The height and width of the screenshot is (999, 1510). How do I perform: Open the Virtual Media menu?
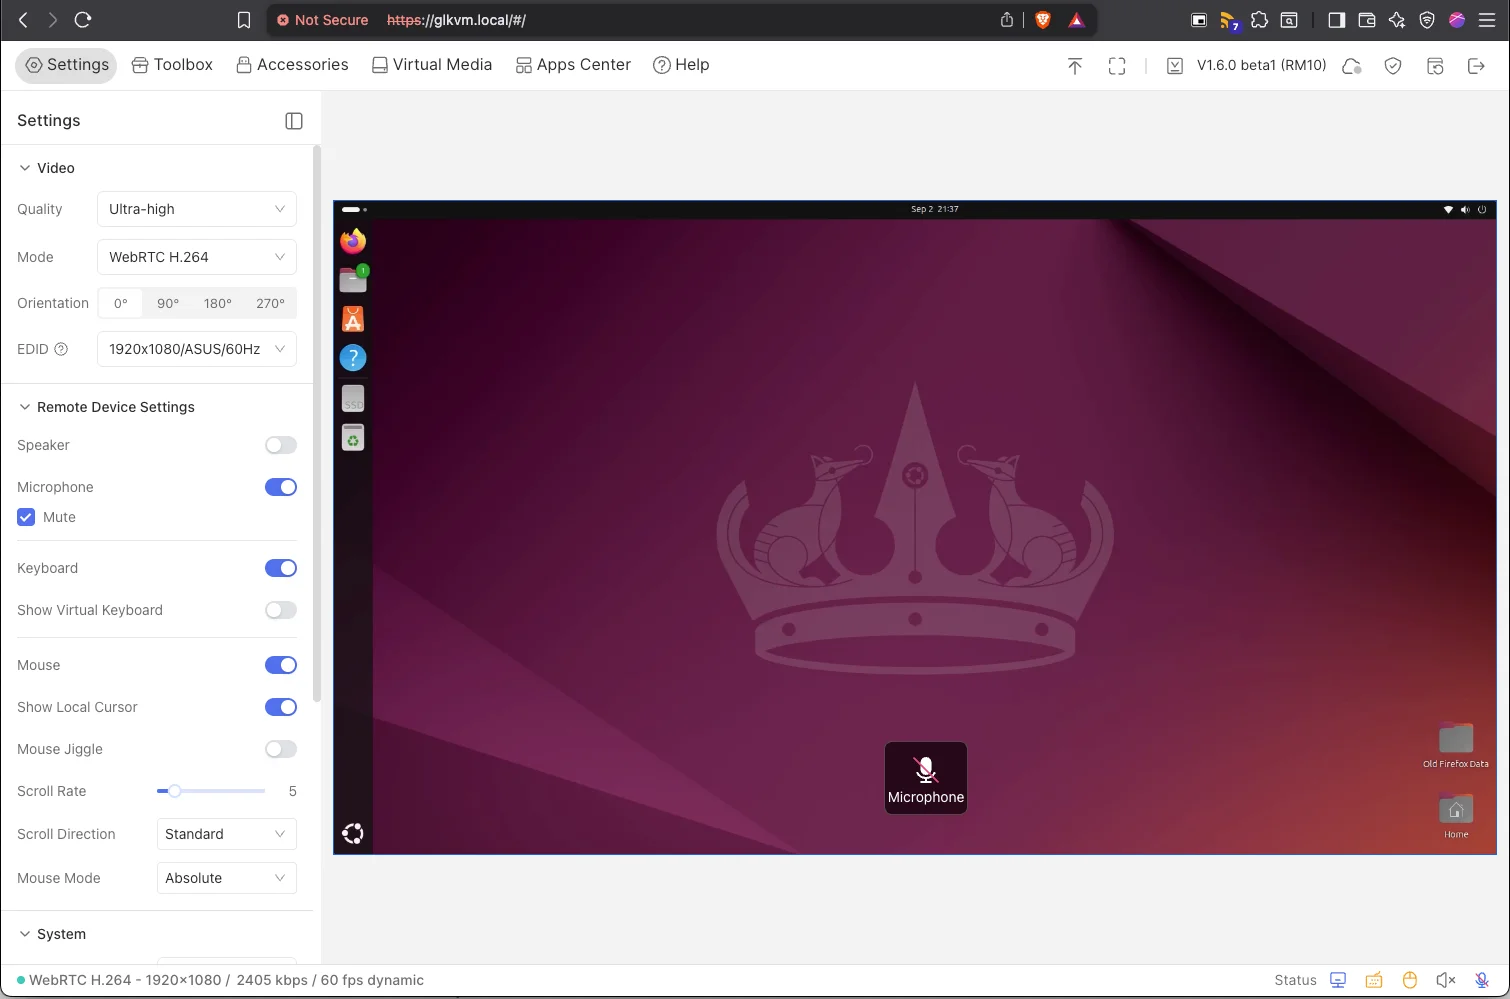pos(432,65)
